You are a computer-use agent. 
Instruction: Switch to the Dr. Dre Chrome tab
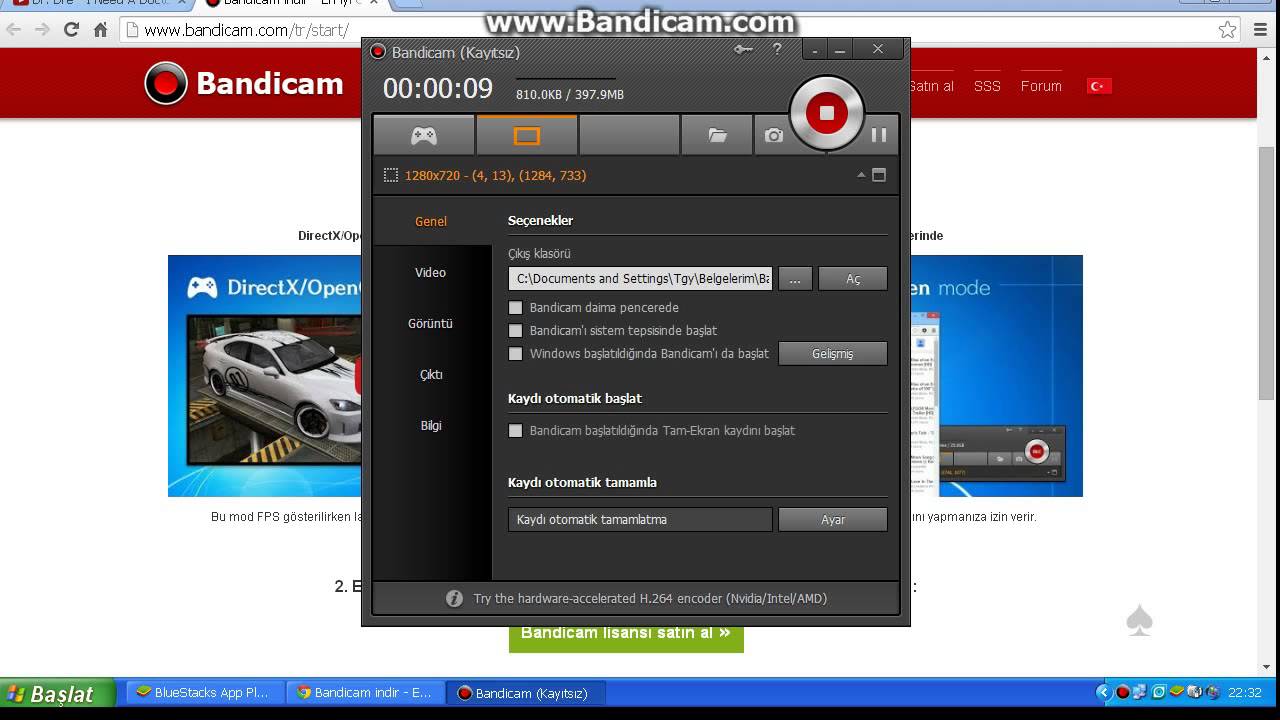coord(97,3)
